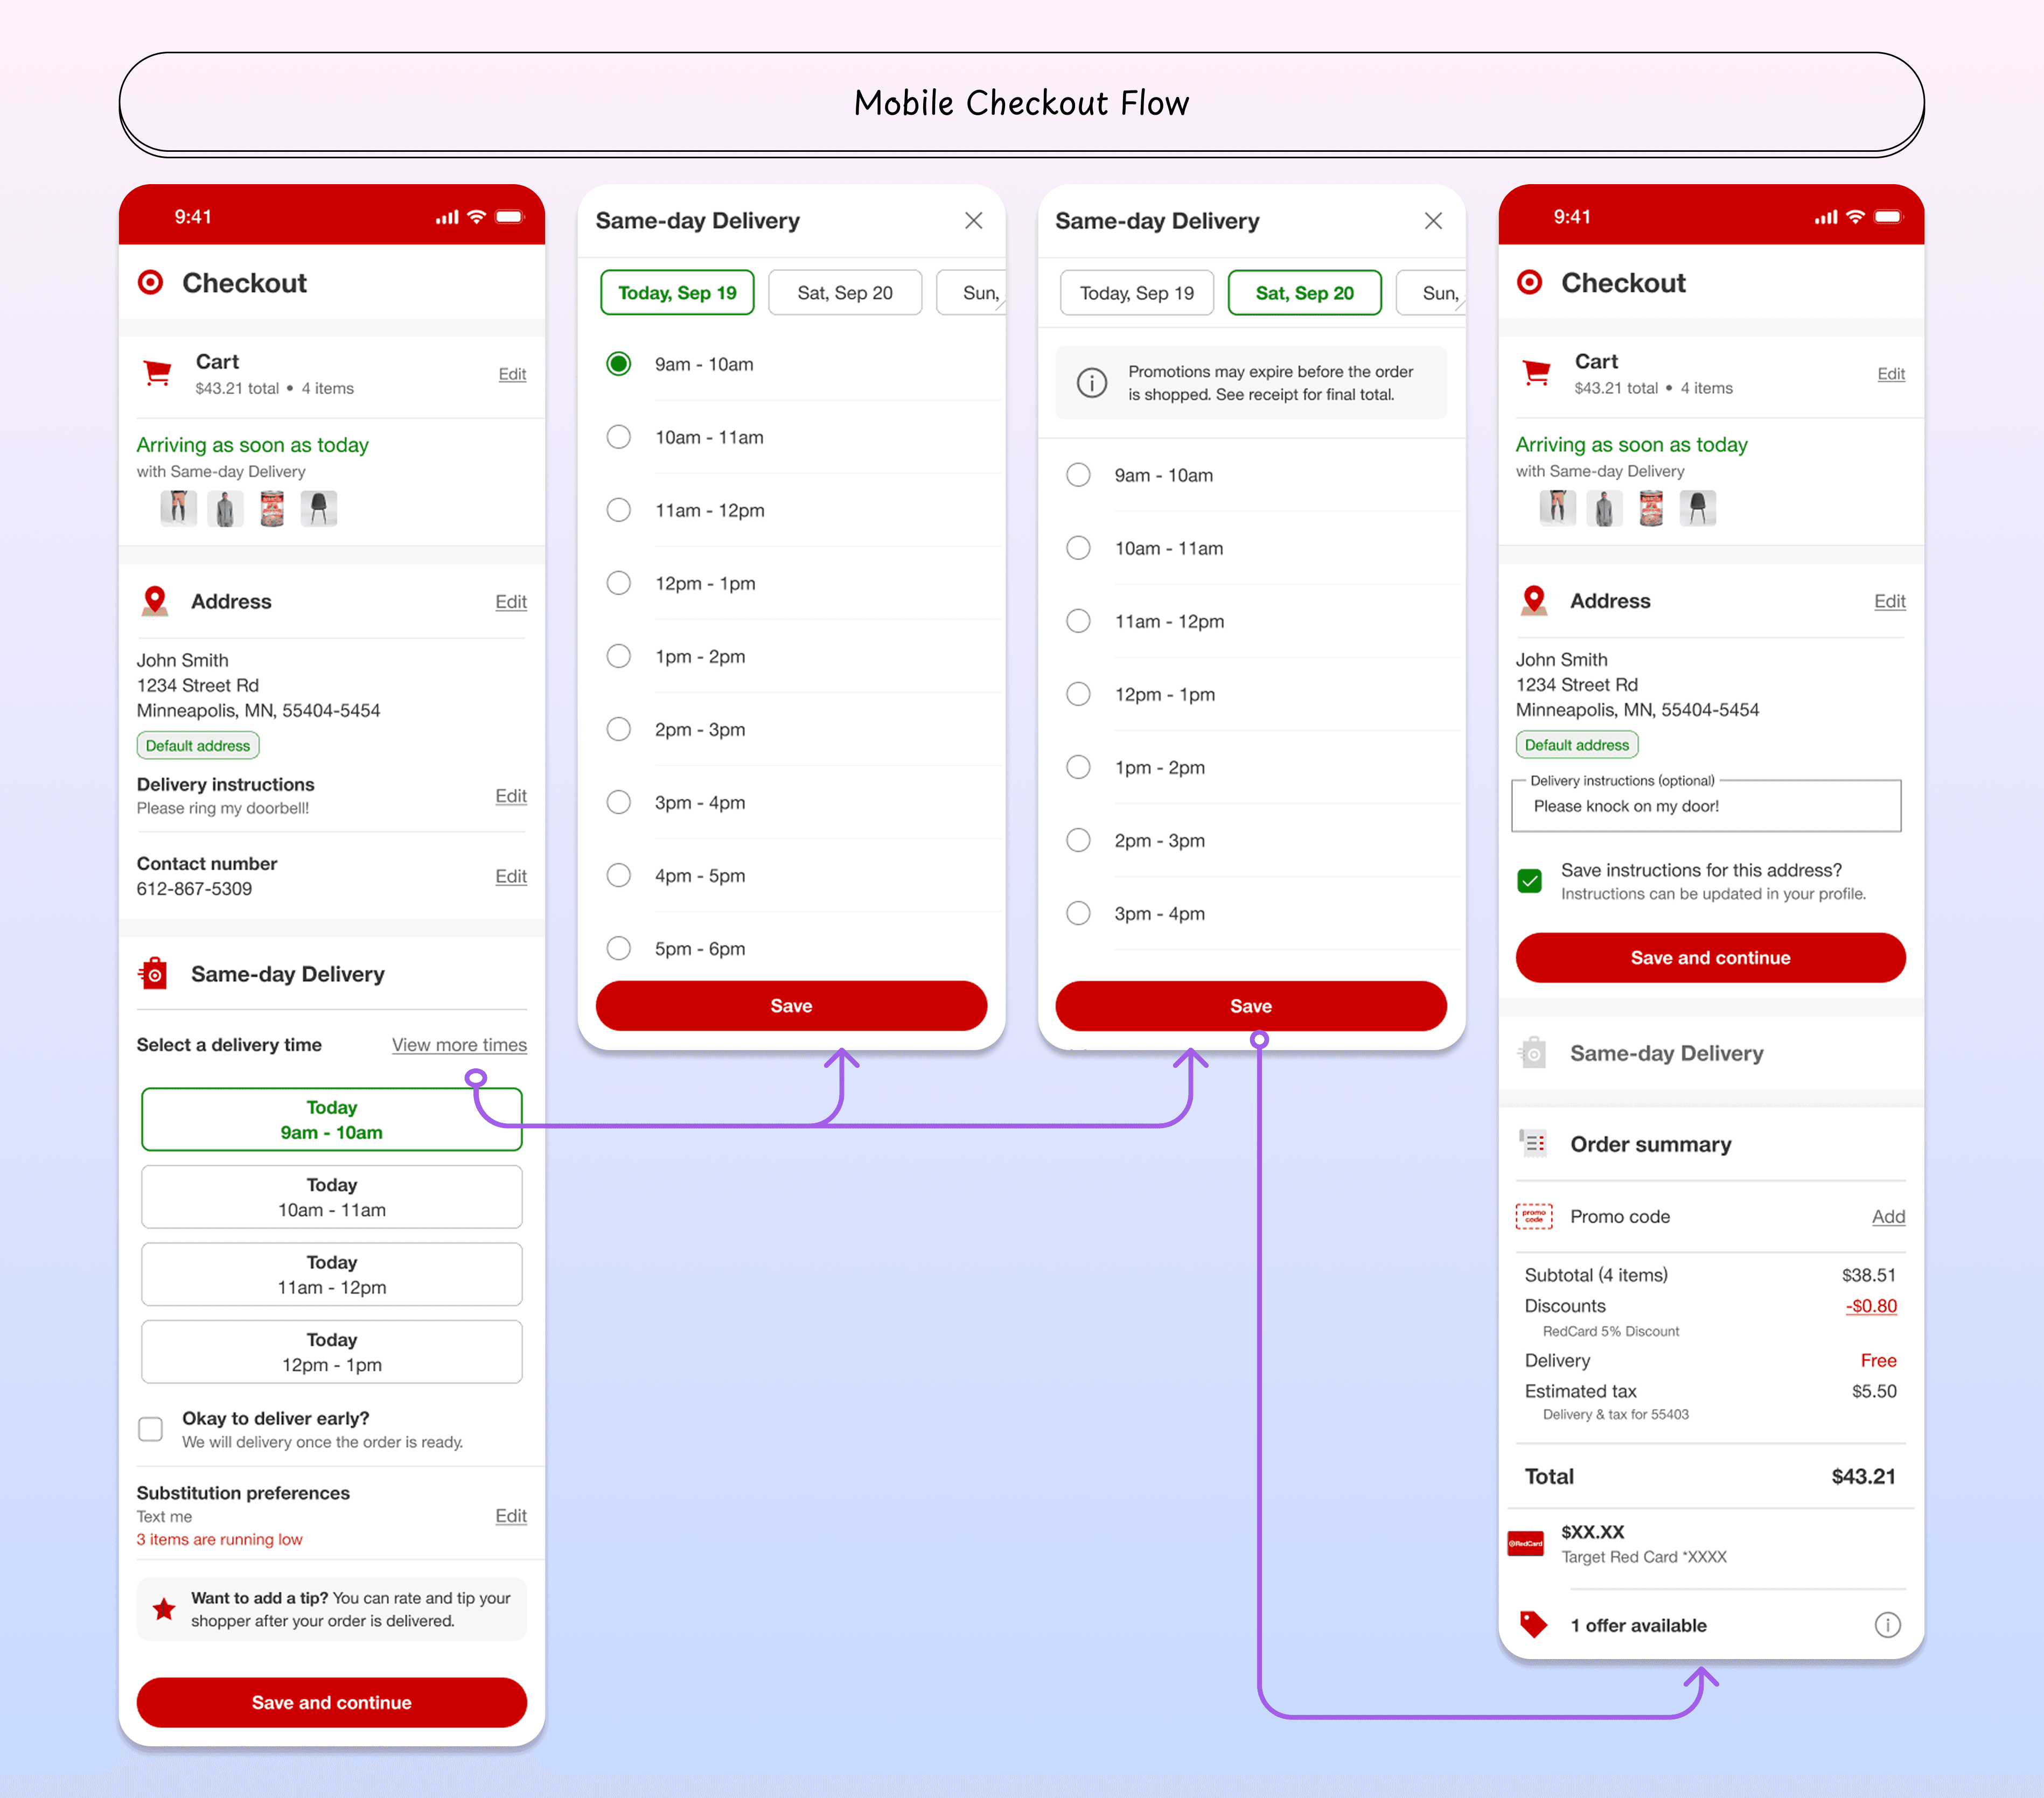Choose the Today 11am - 12pm time slot card
Viewport: 2044px width, 1798px height.
pos(332,1274)
